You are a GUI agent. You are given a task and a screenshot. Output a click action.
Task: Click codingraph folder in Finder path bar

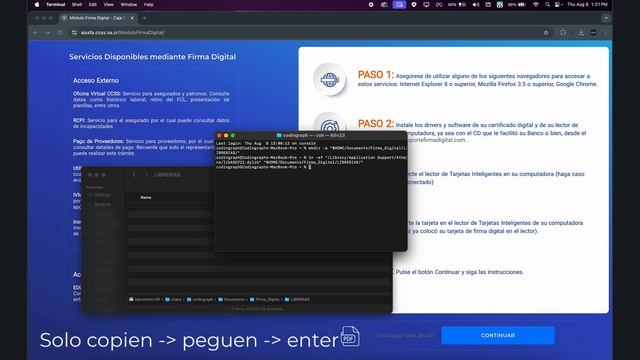(200, 300)
